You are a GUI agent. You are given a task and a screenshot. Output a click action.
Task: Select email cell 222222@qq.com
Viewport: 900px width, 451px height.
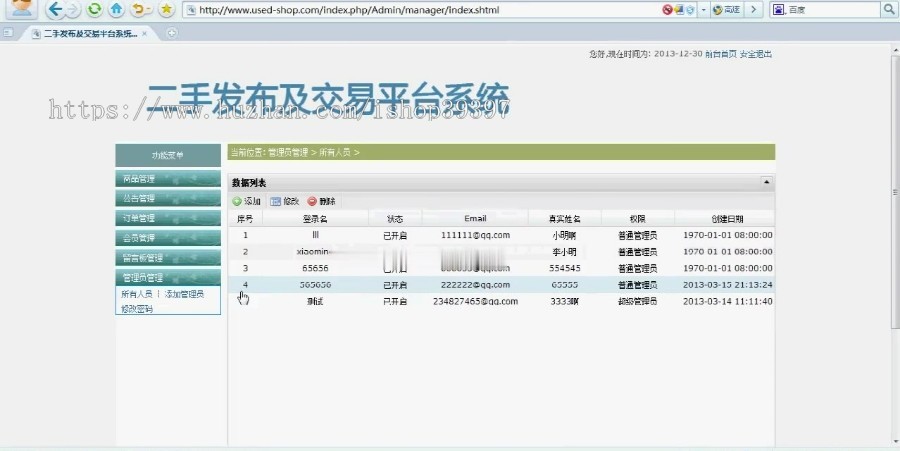(475, 285)
